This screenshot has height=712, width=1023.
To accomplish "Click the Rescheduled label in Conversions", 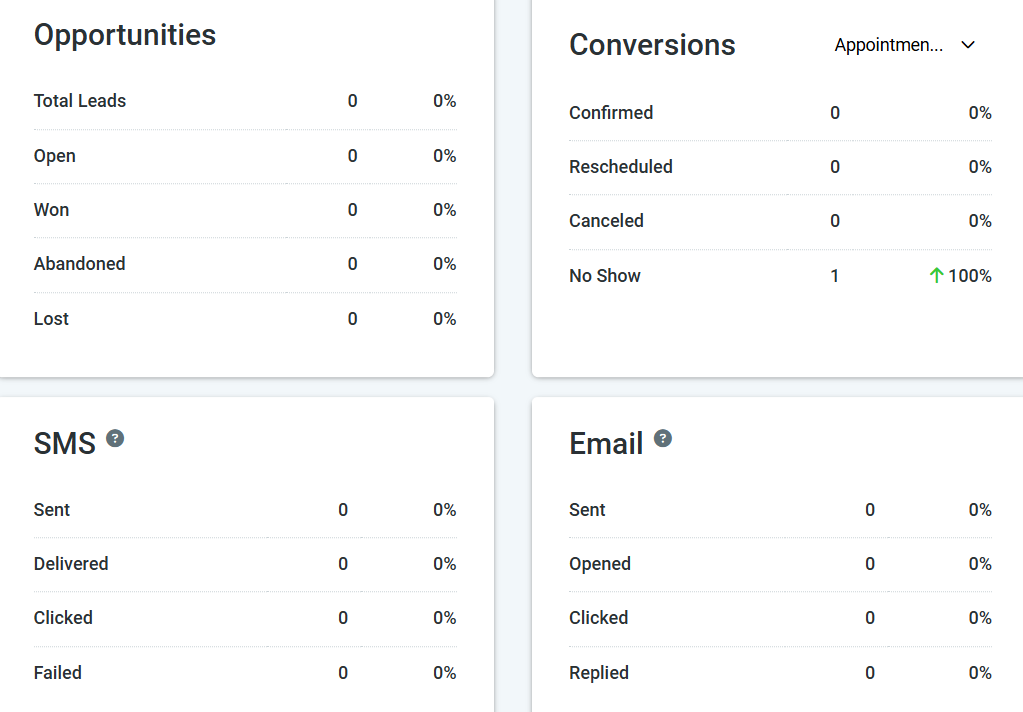I will pyautogui.click(x=621, y=167).
